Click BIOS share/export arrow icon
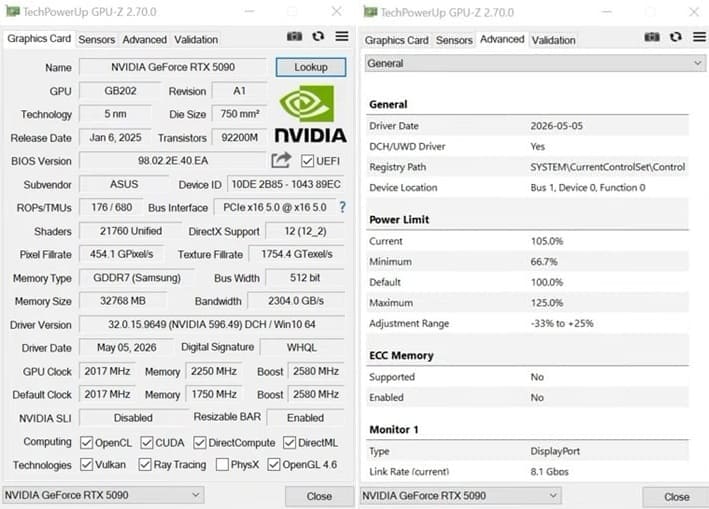 point(281,160)
